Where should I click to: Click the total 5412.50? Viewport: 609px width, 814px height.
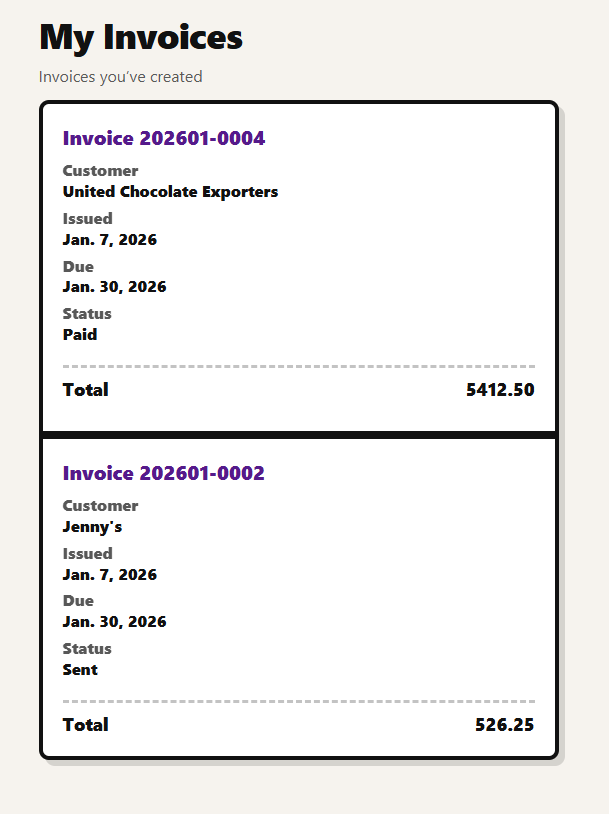tap(500, 390)
